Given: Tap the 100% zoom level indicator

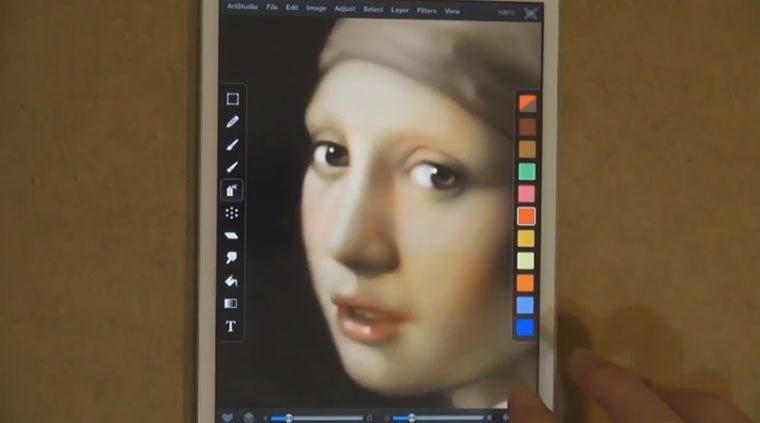Looking at the screenshot, I should [507, 12].
